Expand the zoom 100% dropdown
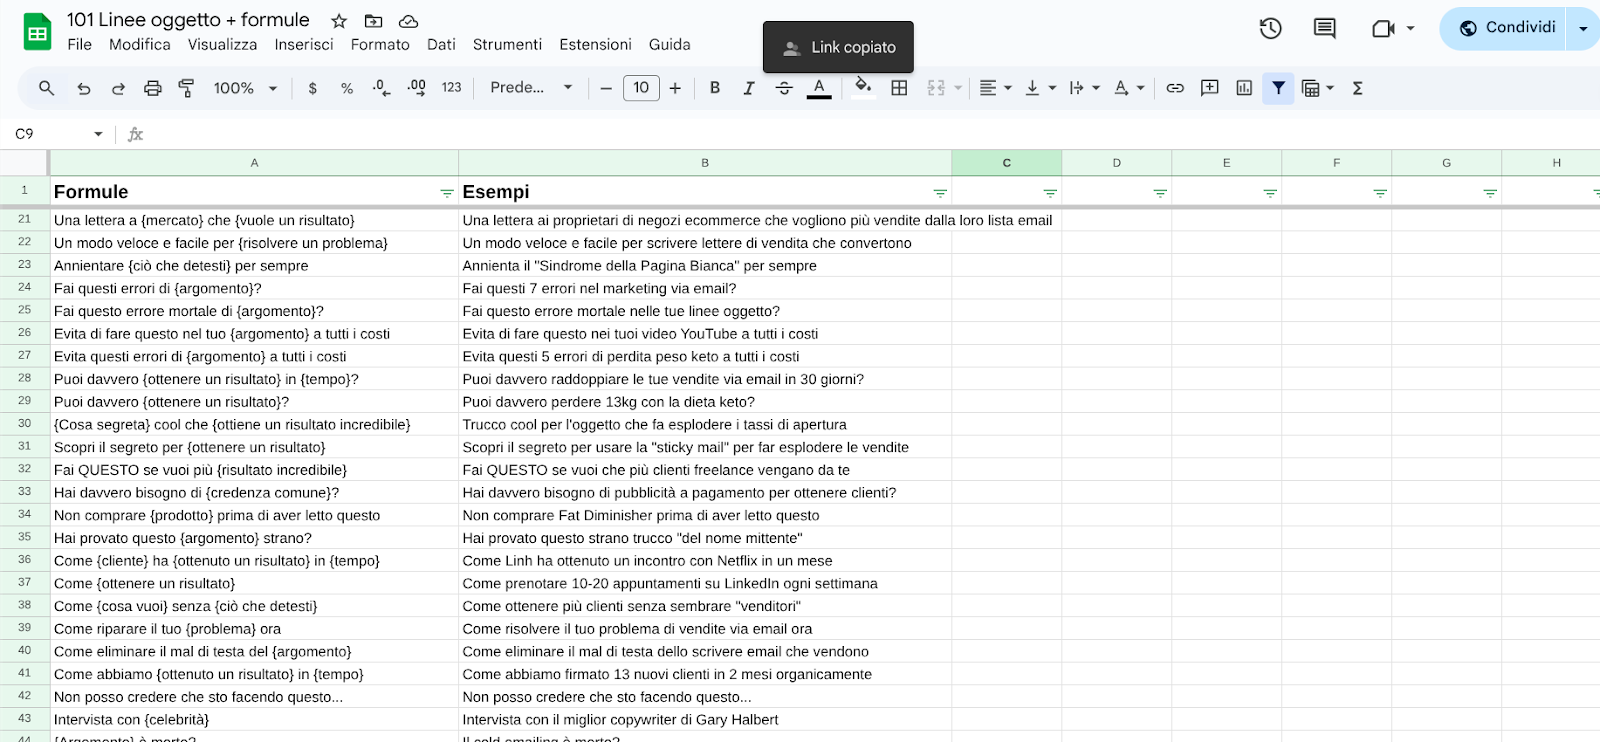This screenshot has width=1600, height=742. click(x=272, y=88)
